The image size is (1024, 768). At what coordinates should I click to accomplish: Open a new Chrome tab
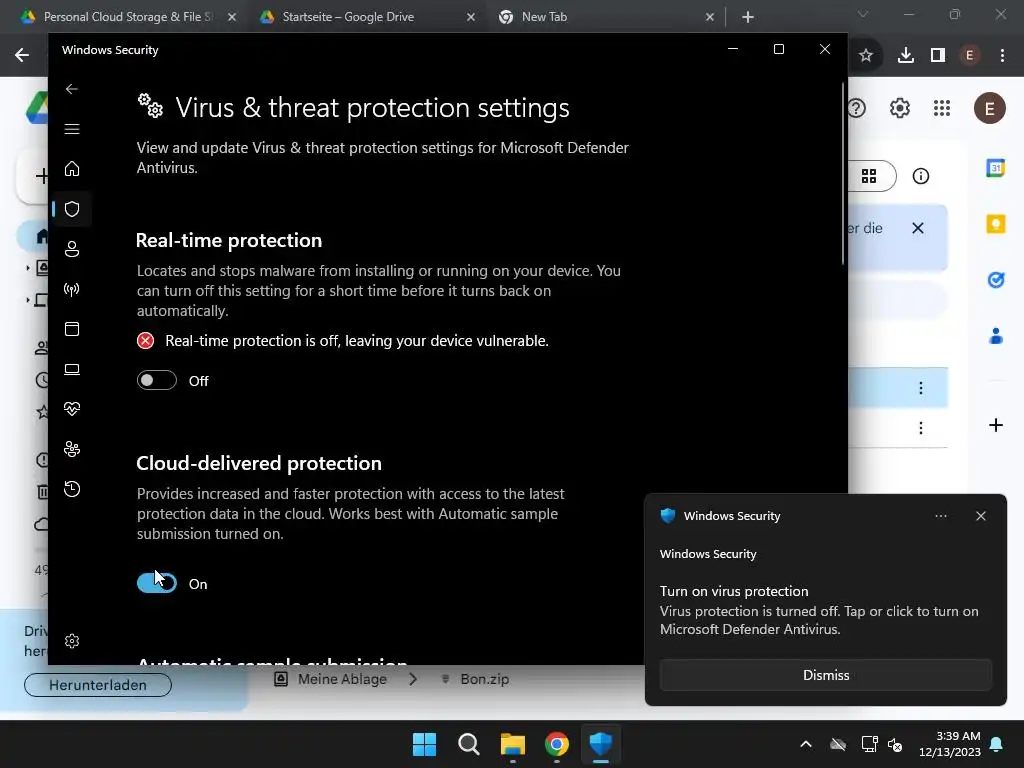(748, 17)
